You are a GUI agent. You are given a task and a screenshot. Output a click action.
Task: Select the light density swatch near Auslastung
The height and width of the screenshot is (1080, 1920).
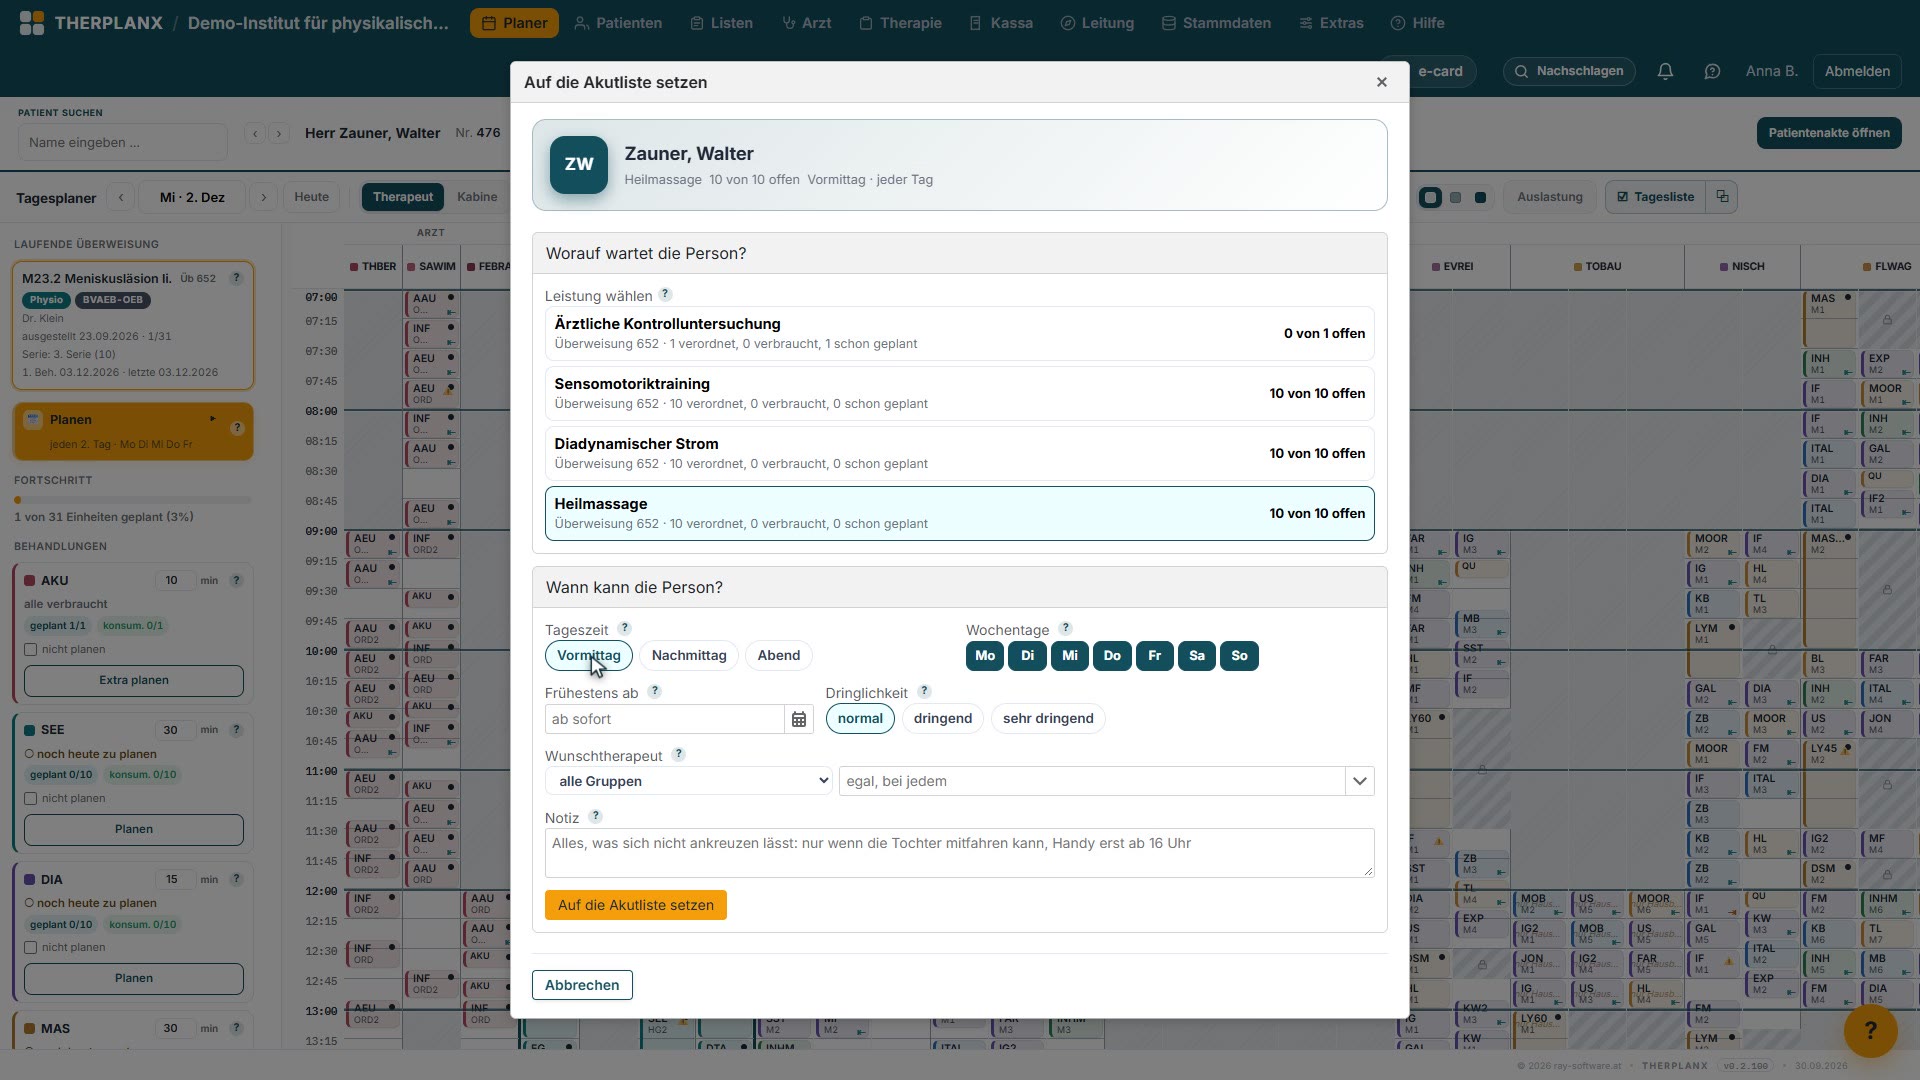[1431, 198]
